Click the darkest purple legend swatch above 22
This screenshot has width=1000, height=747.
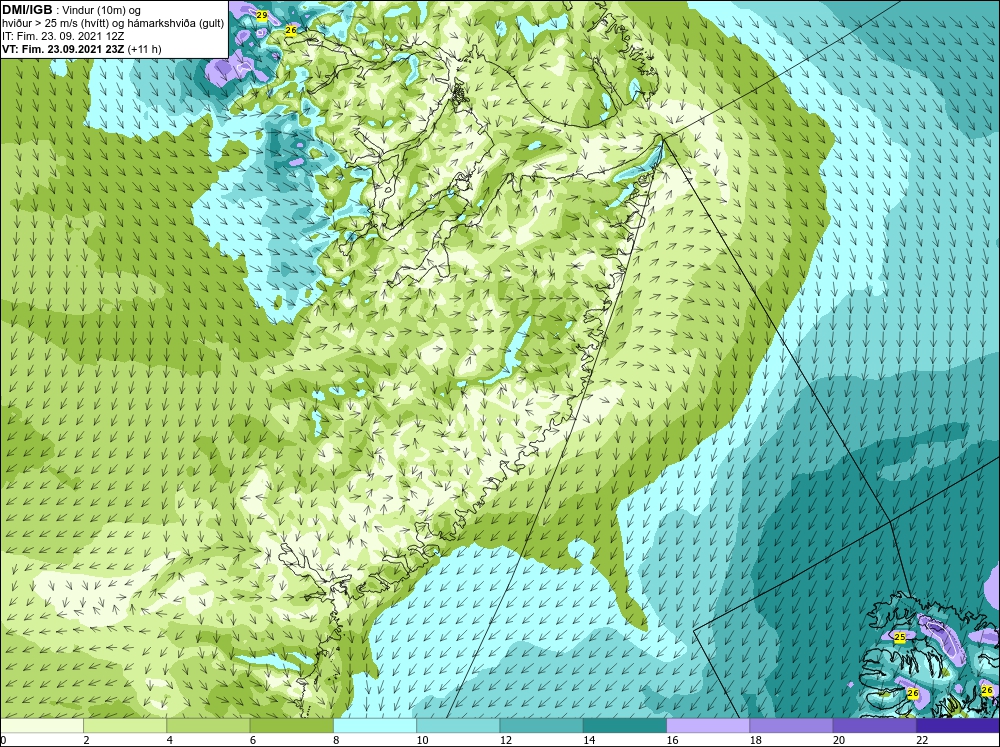[958, 726]
